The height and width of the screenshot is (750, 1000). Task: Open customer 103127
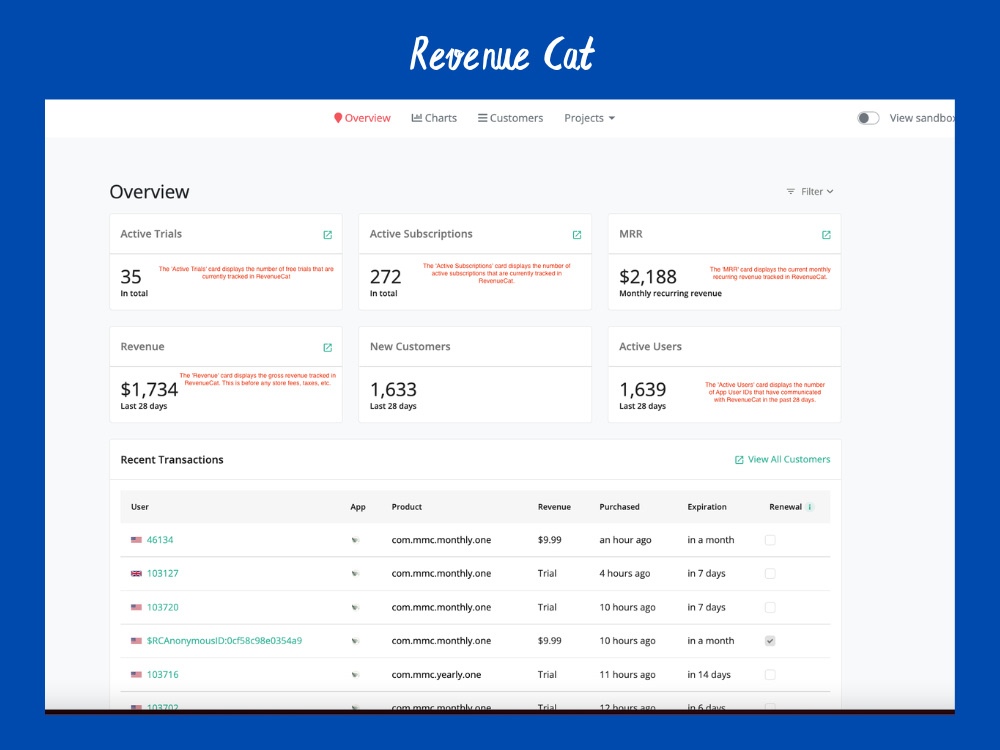(163, 573)
